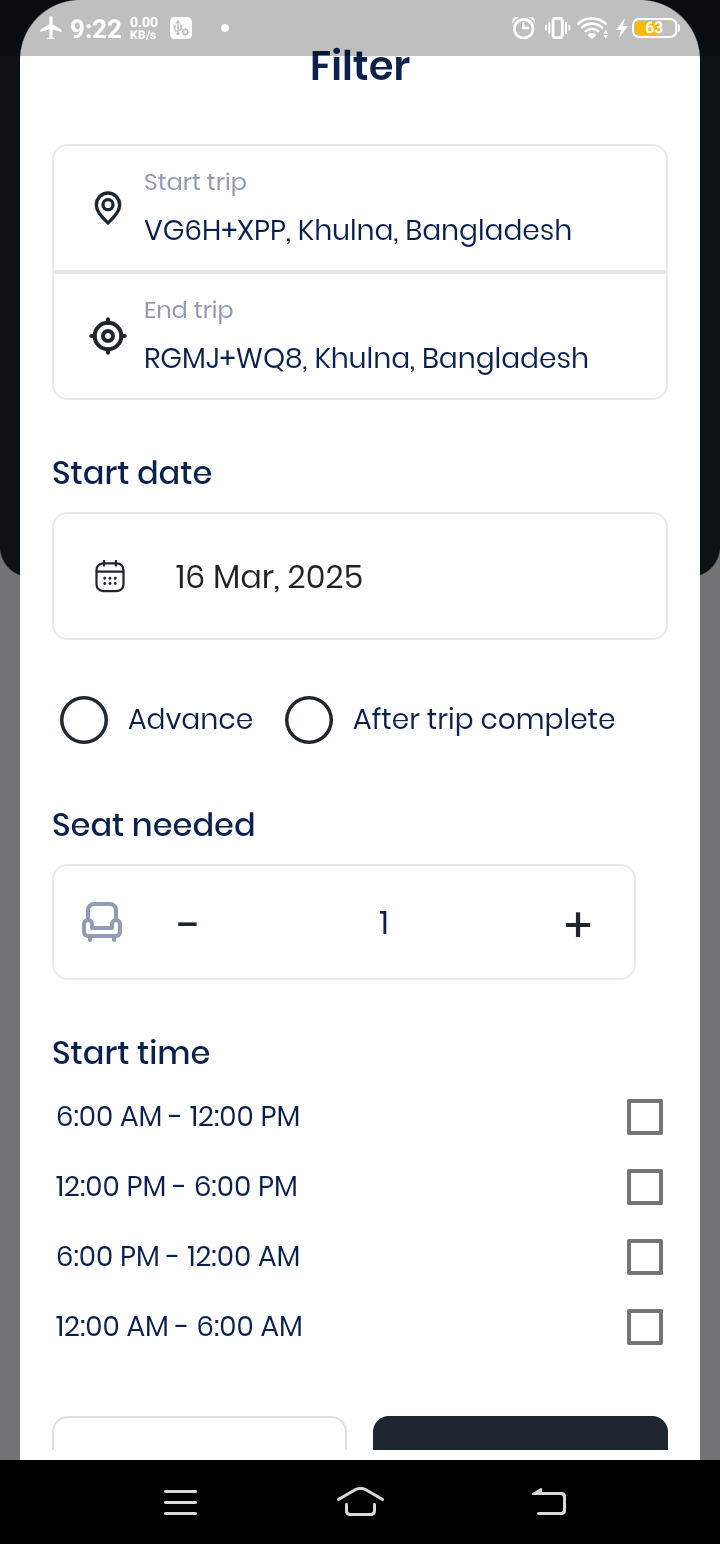The width and height of the screenshot is (720, 1544).
Task: Tap the Start trip location pin icon
Action: pos(108,208)
